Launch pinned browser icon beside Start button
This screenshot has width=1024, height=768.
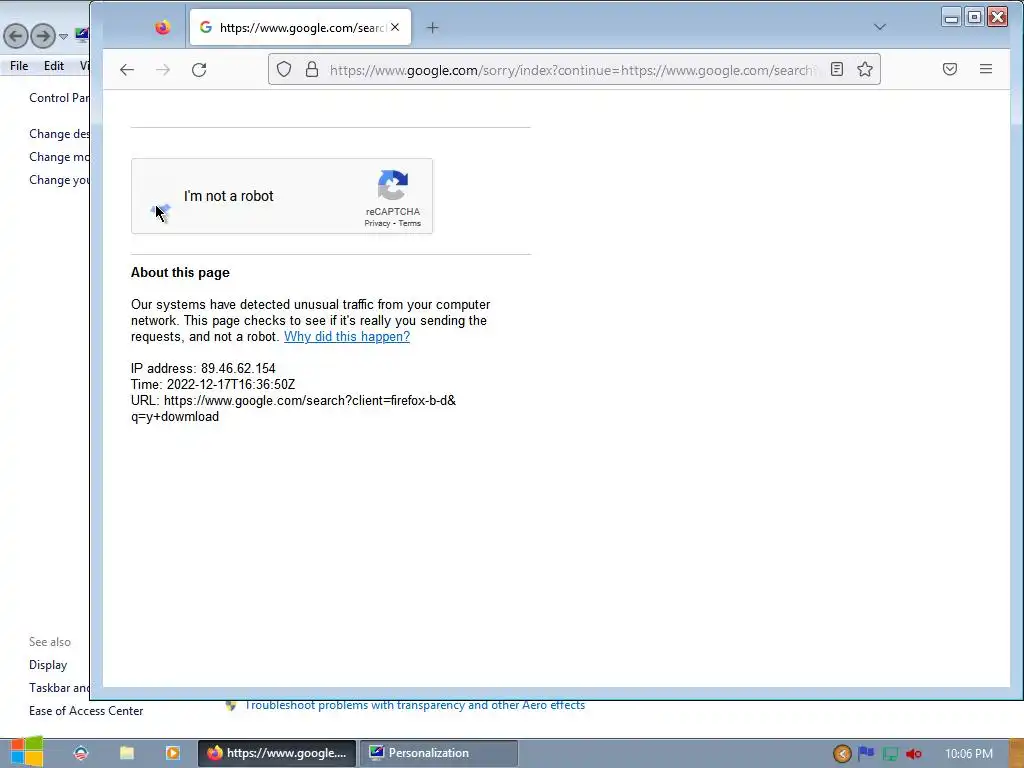tap(80, 753)
